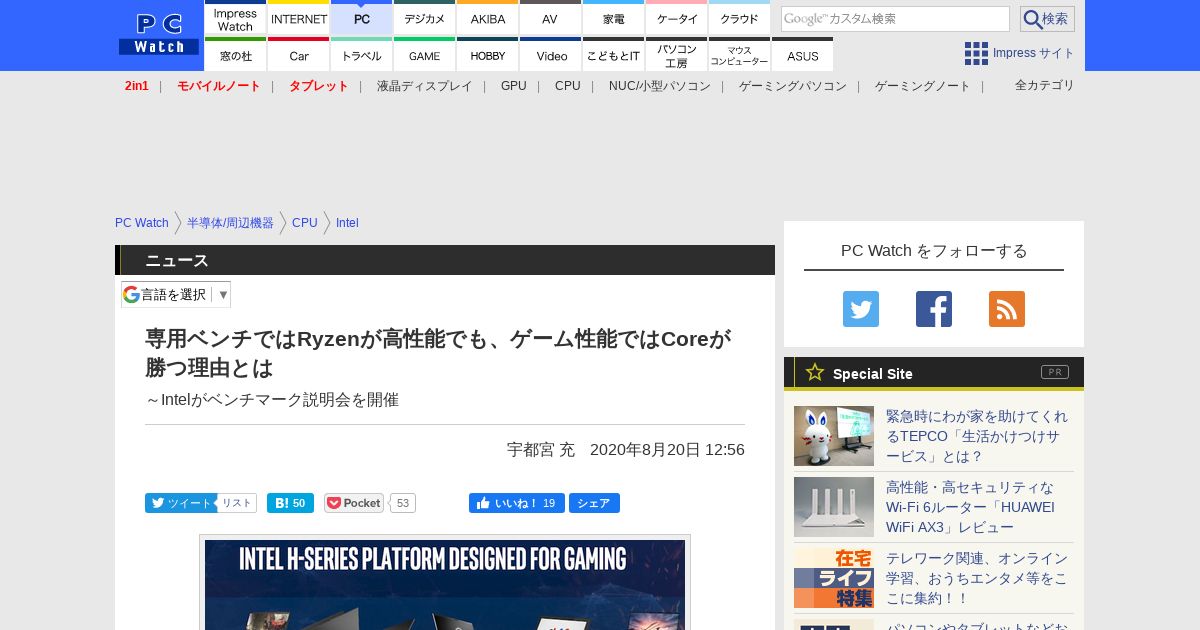Screen dimensions: 1200x630
Task: Open the Facebook follow icon
Action: click(934, 309)
